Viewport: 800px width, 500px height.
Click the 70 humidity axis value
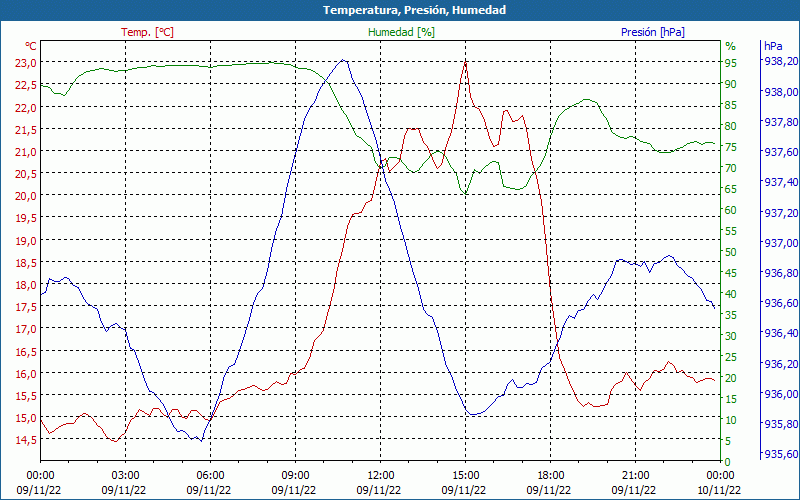click(x=731, y=168)
